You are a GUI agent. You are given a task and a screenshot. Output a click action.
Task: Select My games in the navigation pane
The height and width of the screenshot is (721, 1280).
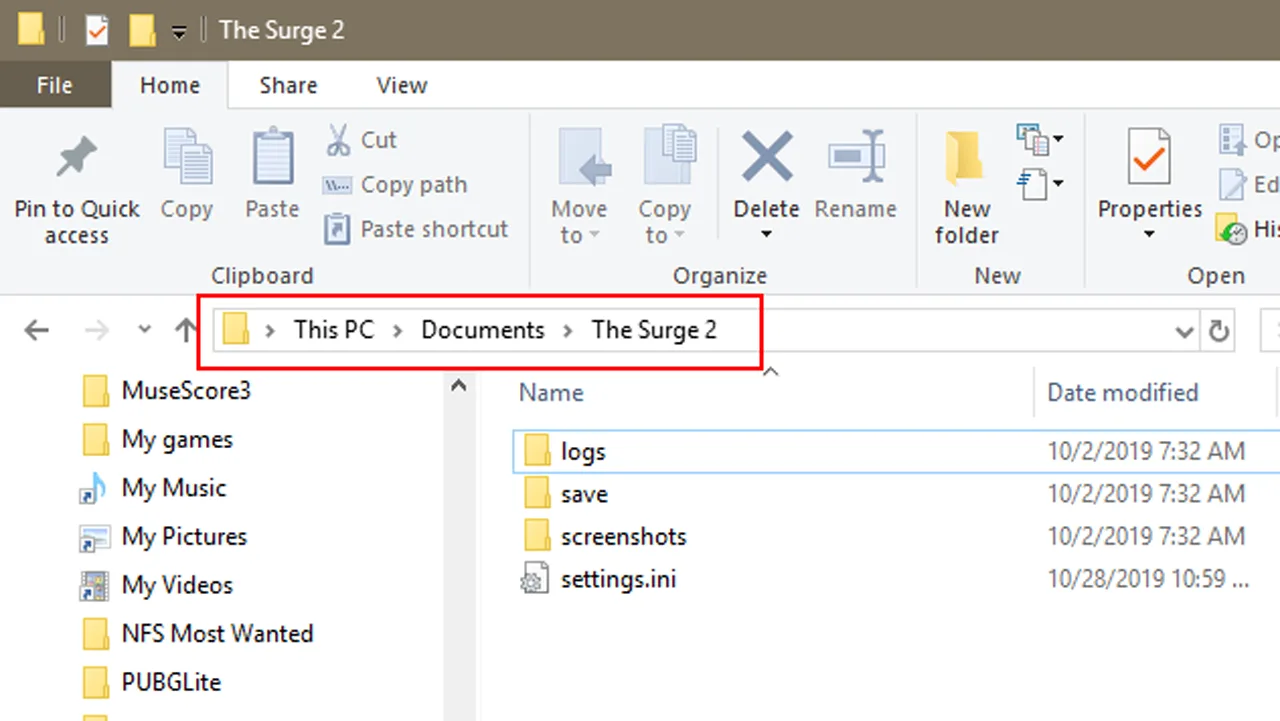pyautogui.click(x=177, y=439)
